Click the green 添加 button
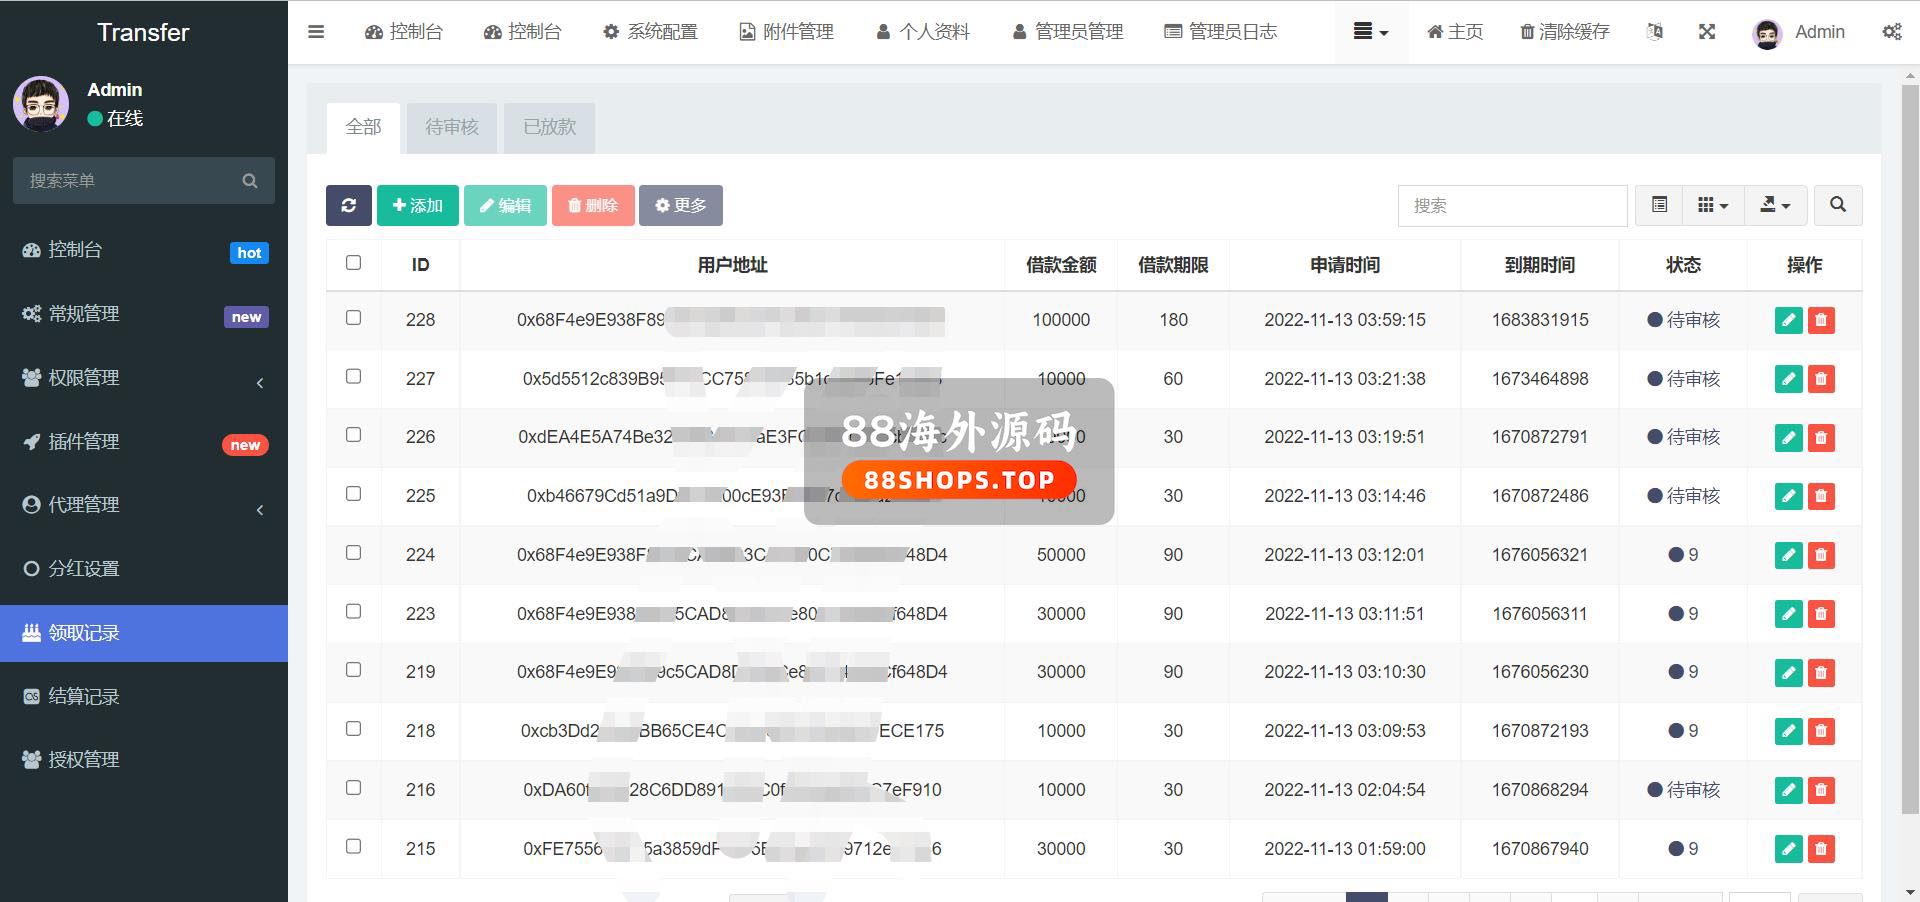This screenshot has height=902, width=1920. click(x=417, y=205)
